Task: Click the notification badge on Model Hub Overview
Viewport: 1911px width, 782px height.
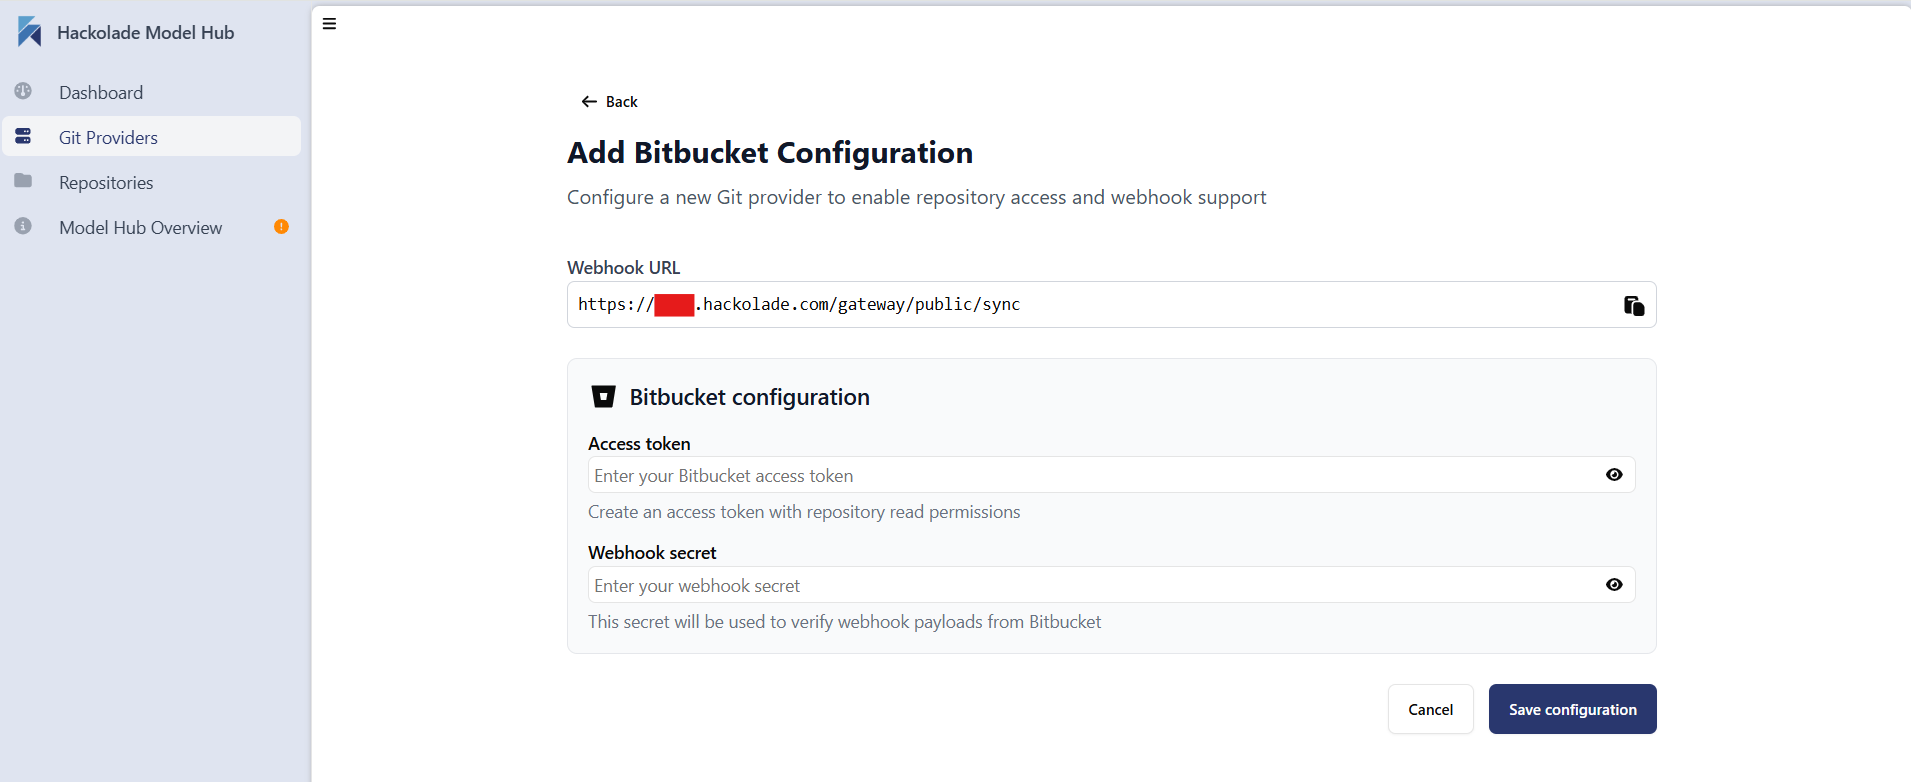Action: pyautogui.click(x=281, y=226)
